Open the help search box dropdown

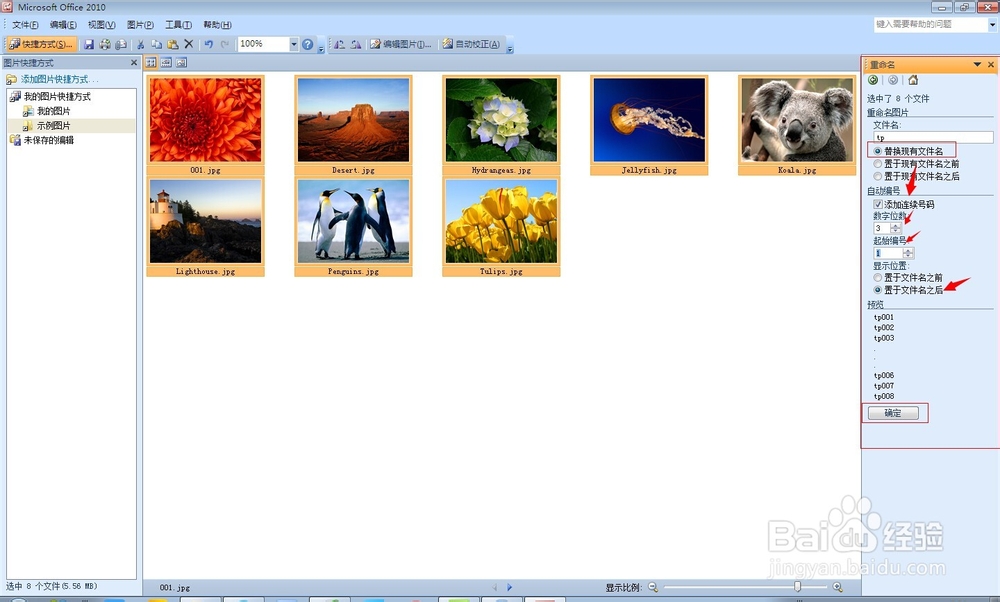pos(992,24)
